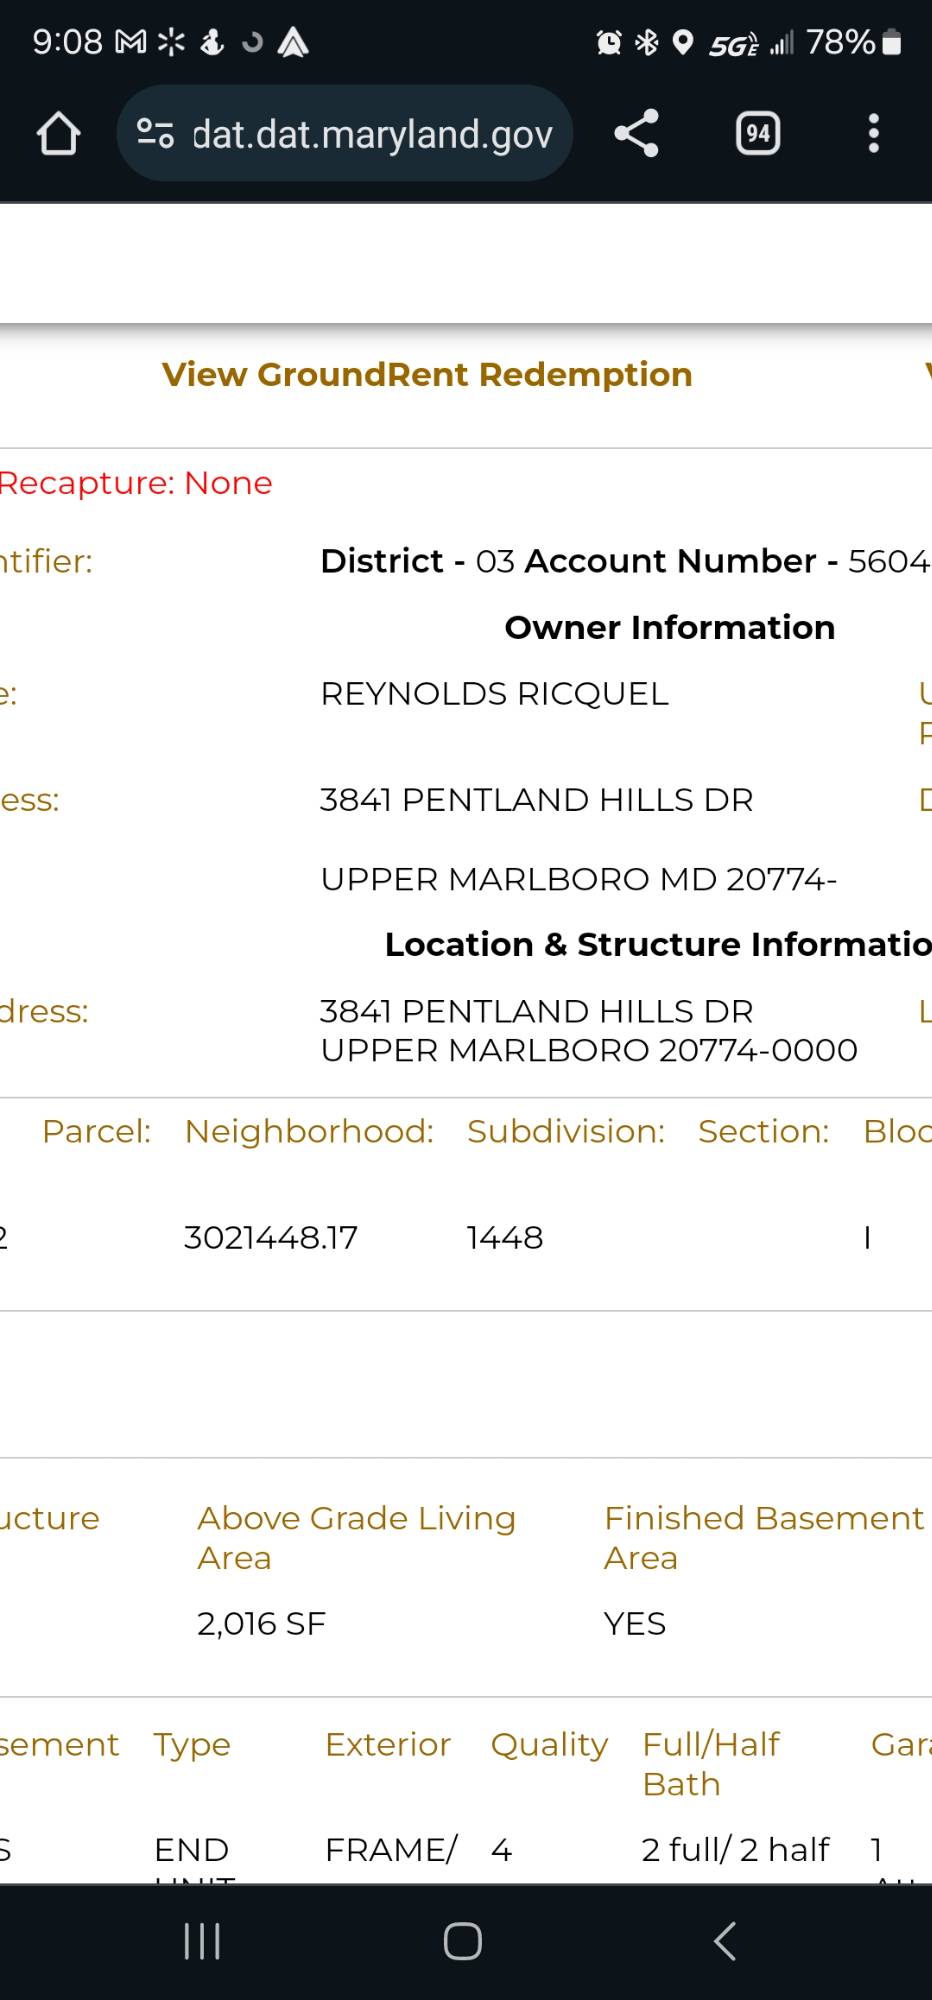Image resolution: width=932 pixels, height=2000 pixels.
Task: Tap the Android back arrow
Action: pos(725,1941)
